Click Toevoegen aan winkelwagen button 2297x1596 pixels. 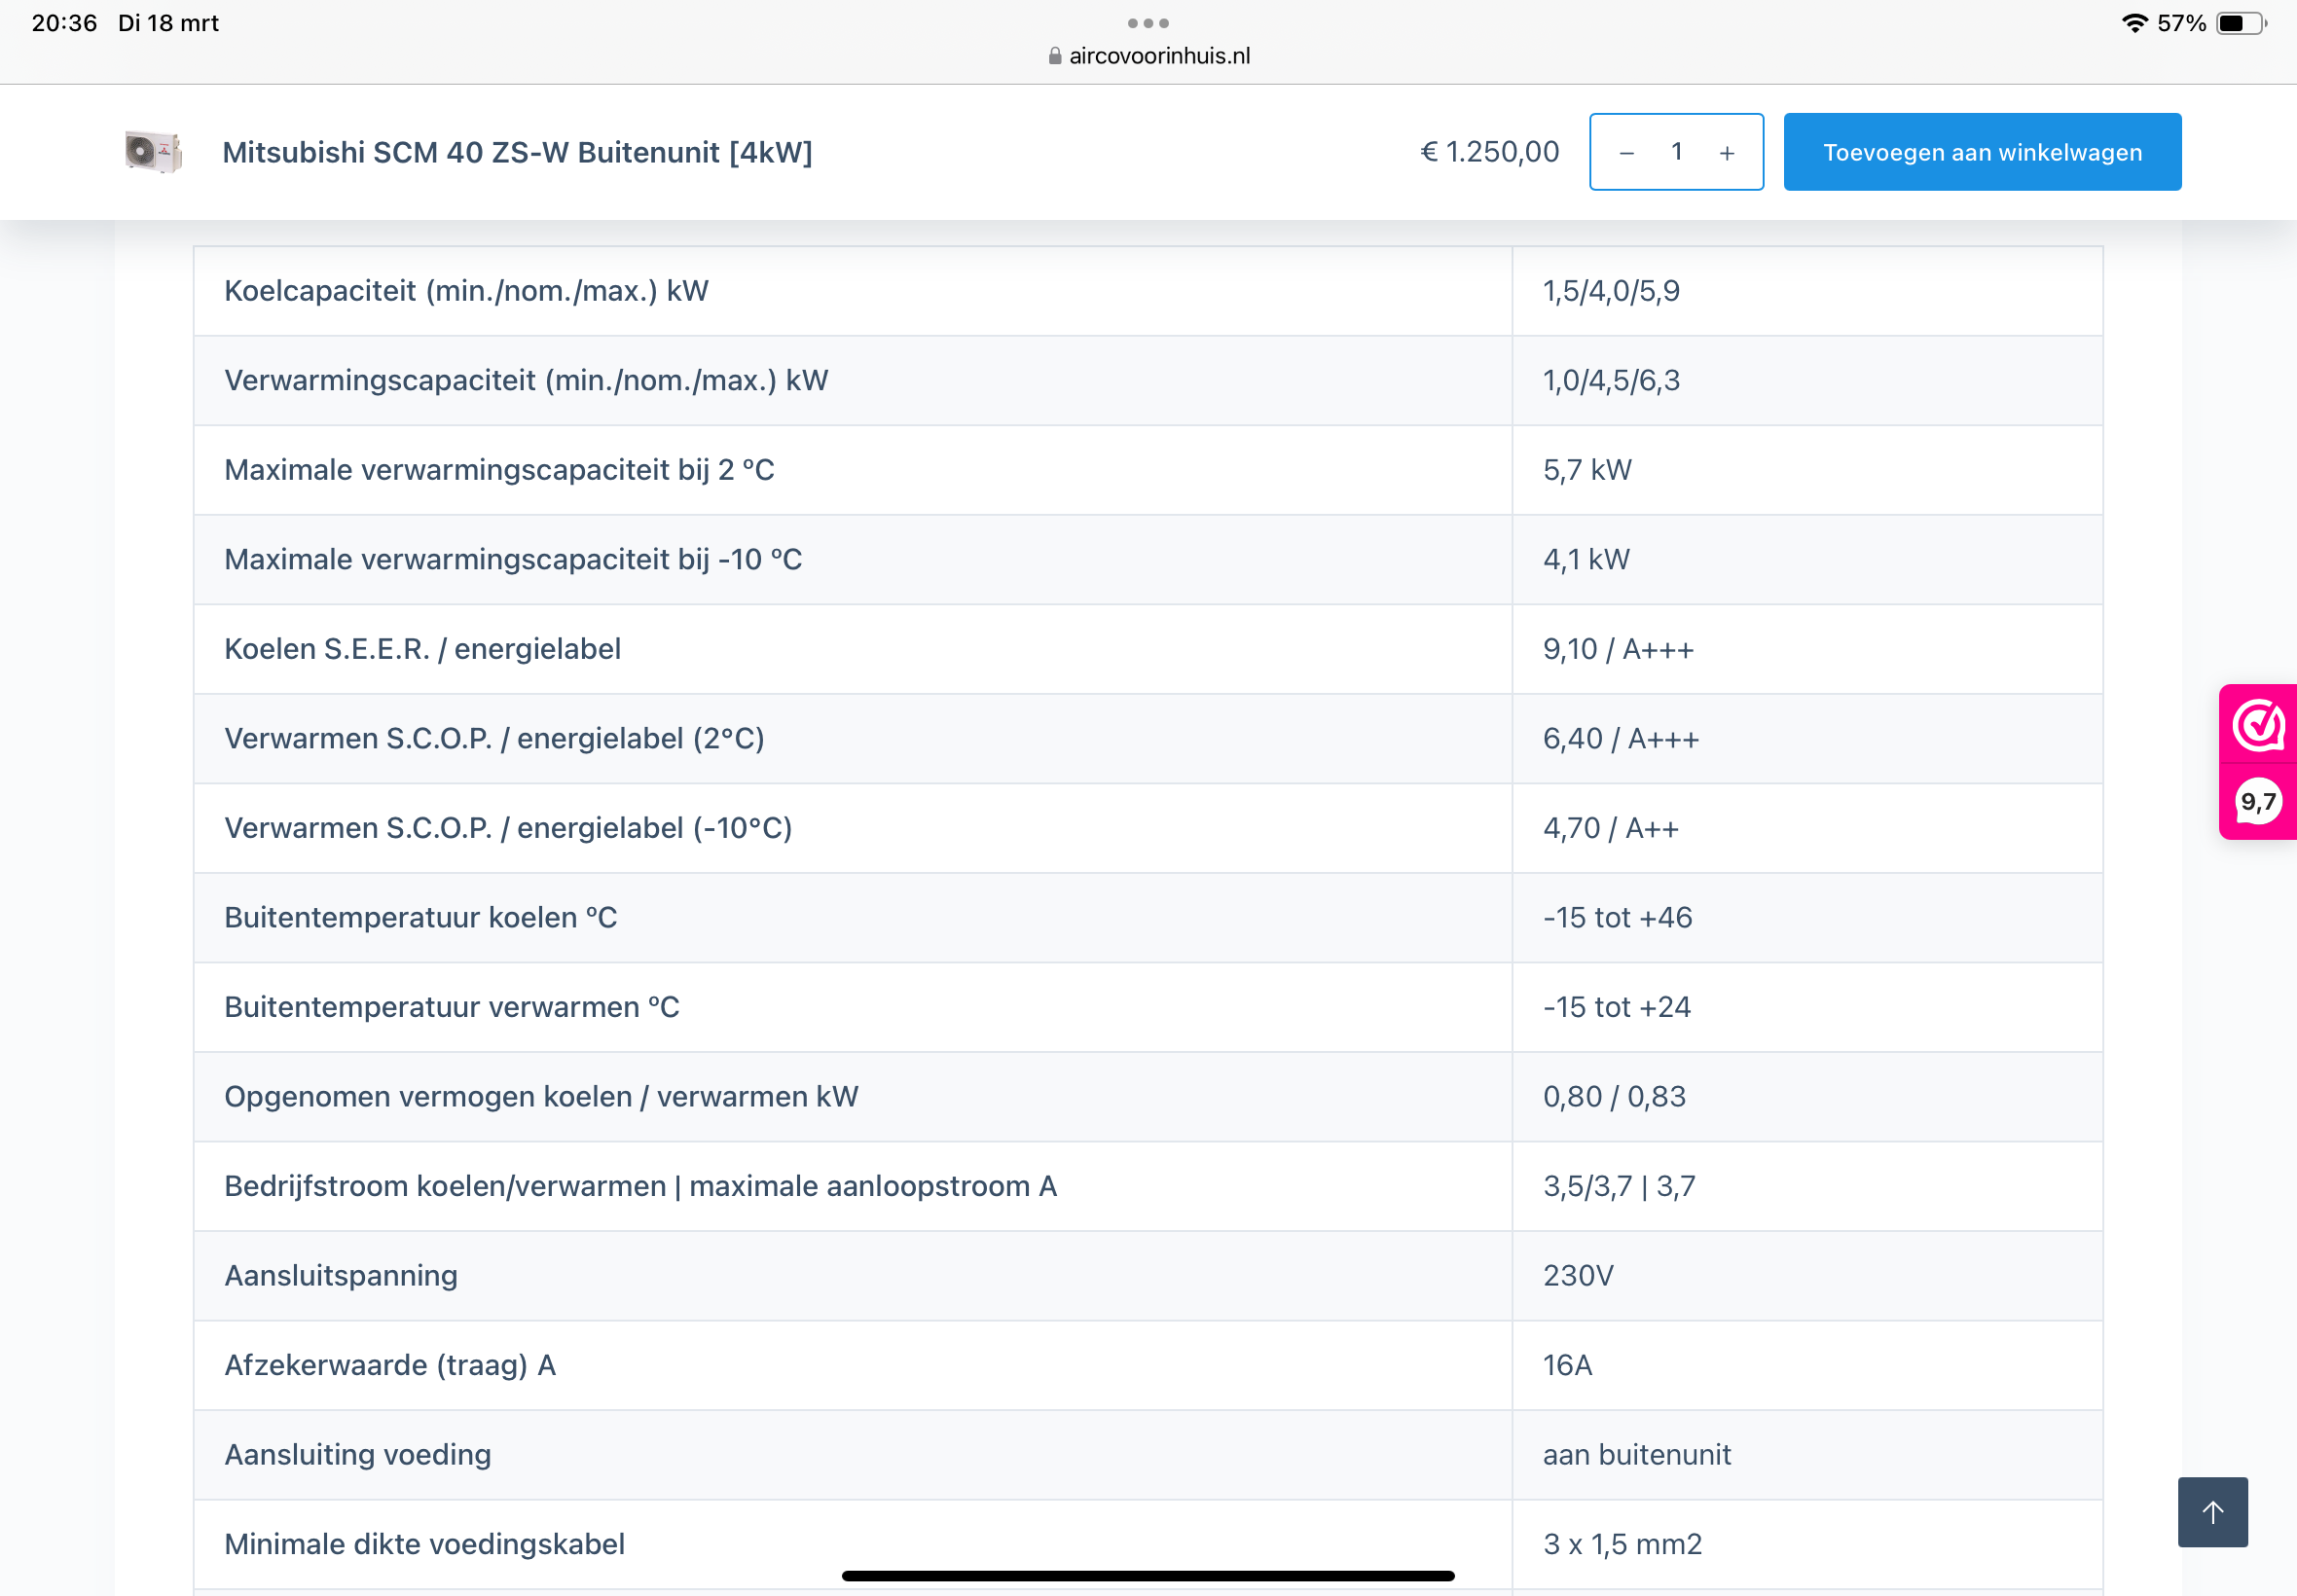(x=1981, y=152)
